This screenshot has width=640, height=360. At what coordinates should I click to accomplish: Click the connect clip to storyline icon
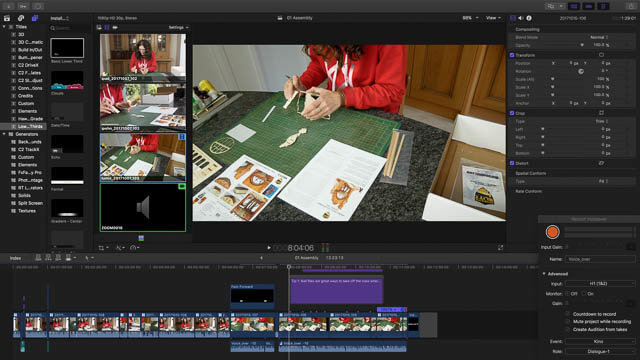38,258
